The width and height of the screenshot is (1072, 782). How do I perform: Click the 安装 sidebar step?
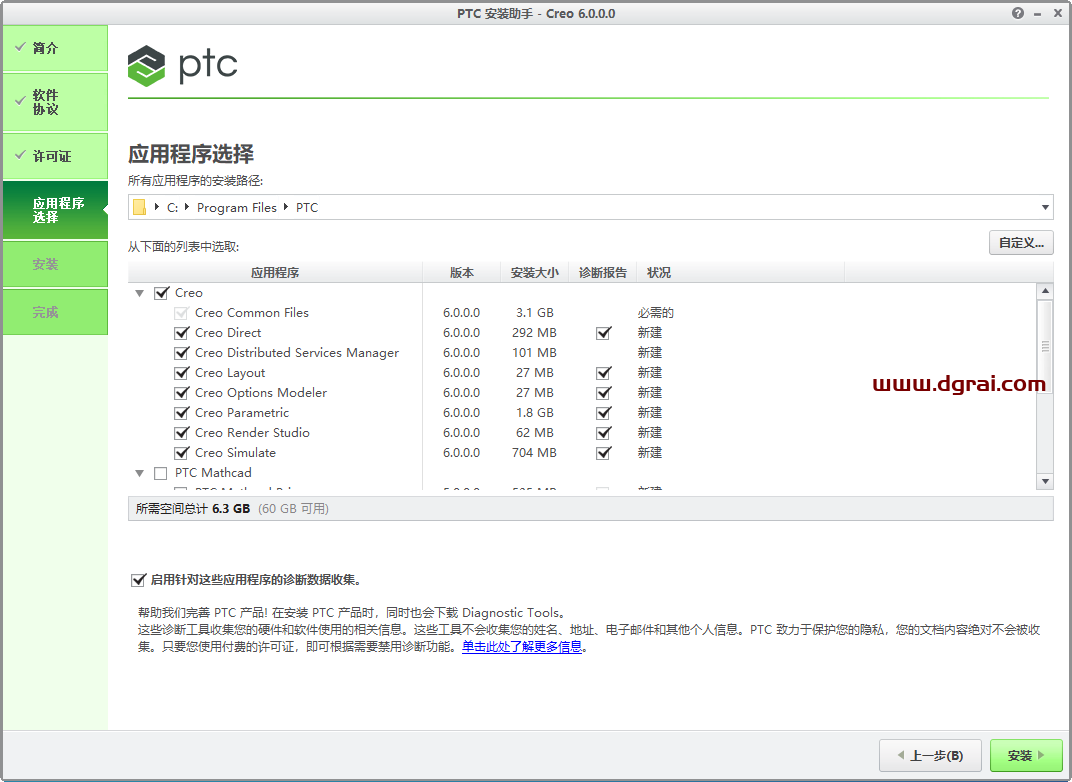click(x=55, y=264)
